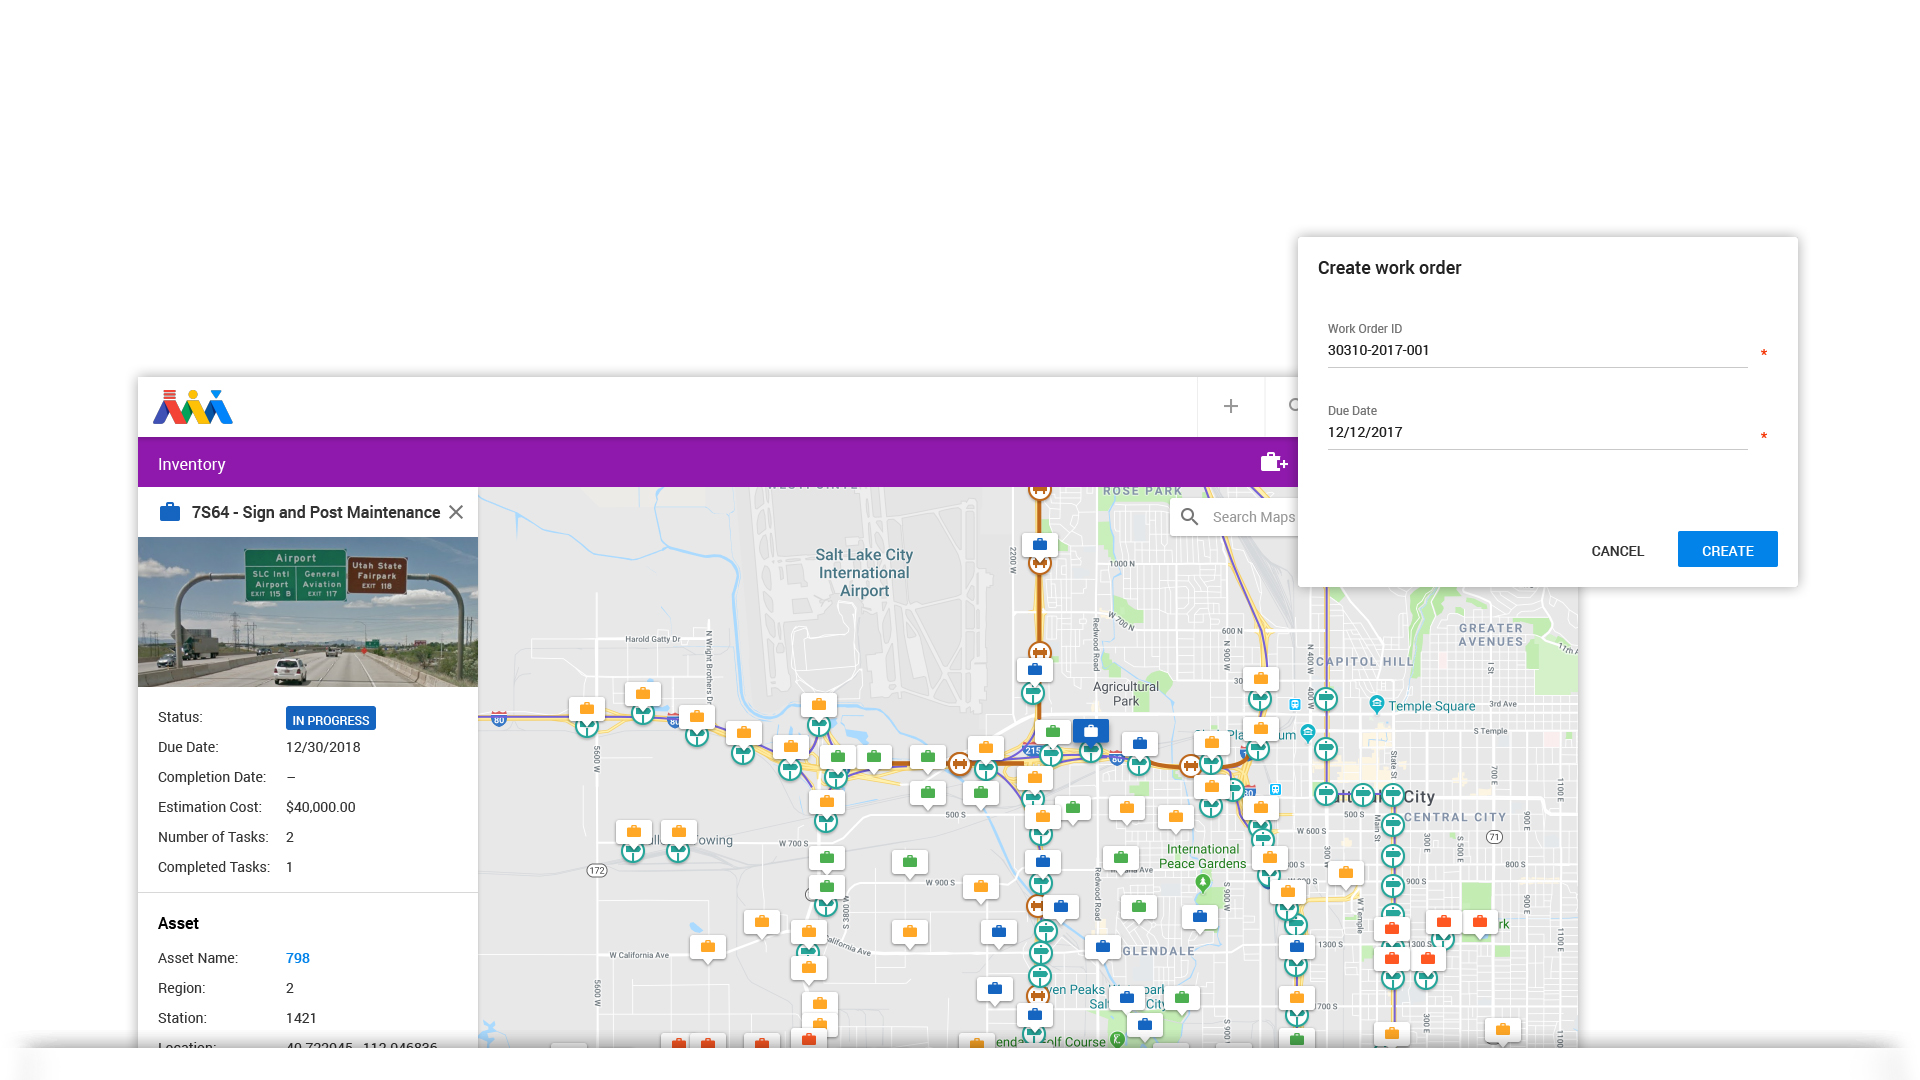The width and height of the screenshot is (1920, 1080).
Task: Click the CREATE button in work order dialog
Action: [1727, 550]
